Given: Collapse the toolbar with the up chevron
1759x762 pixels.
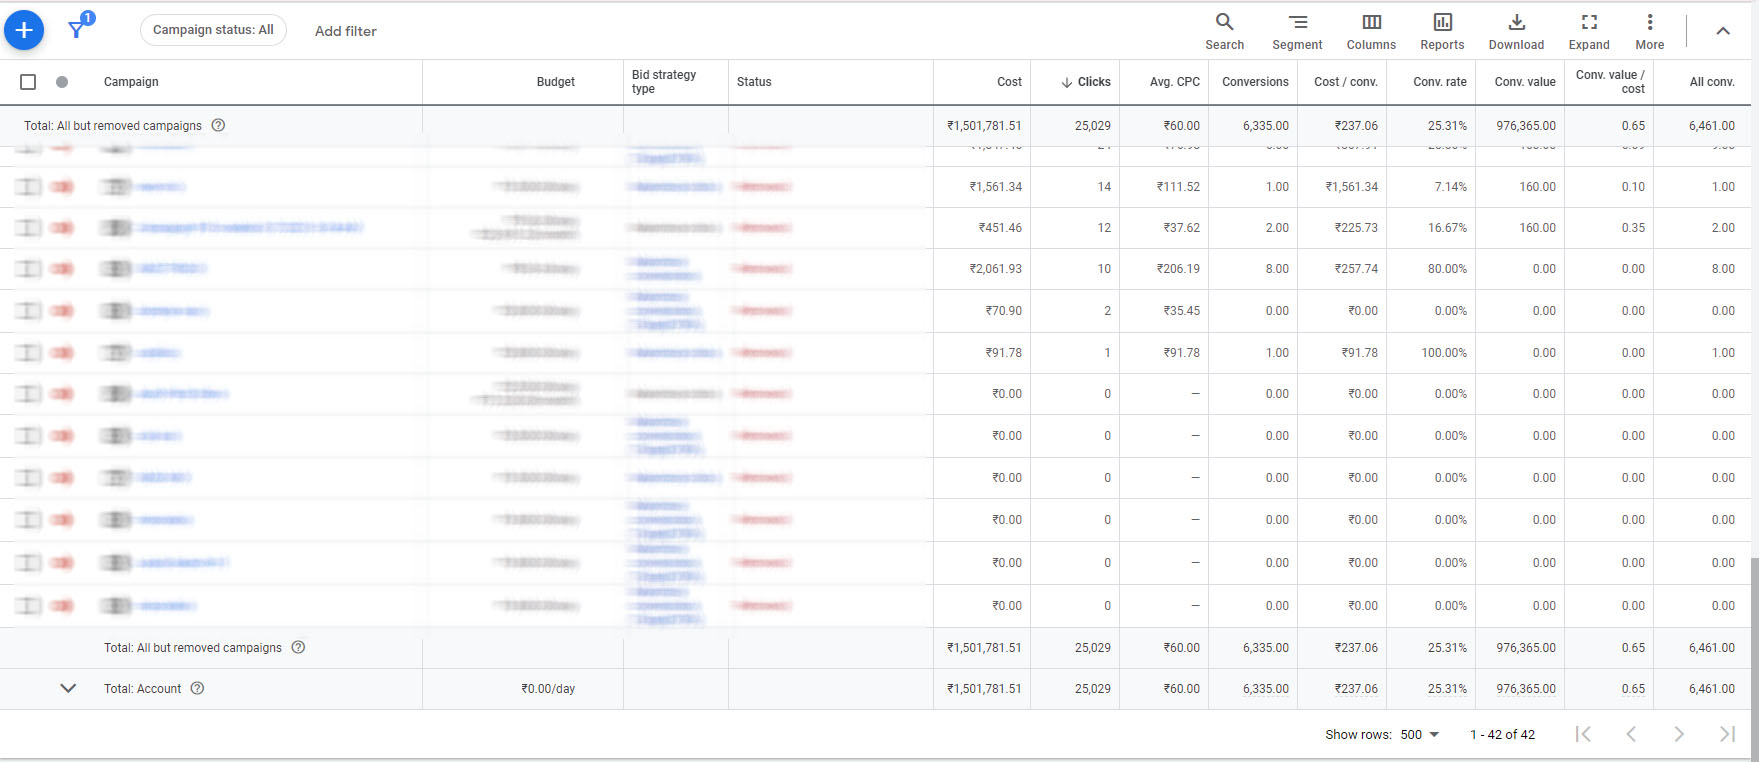Looking at the screenshot, I should [1723, 31].
